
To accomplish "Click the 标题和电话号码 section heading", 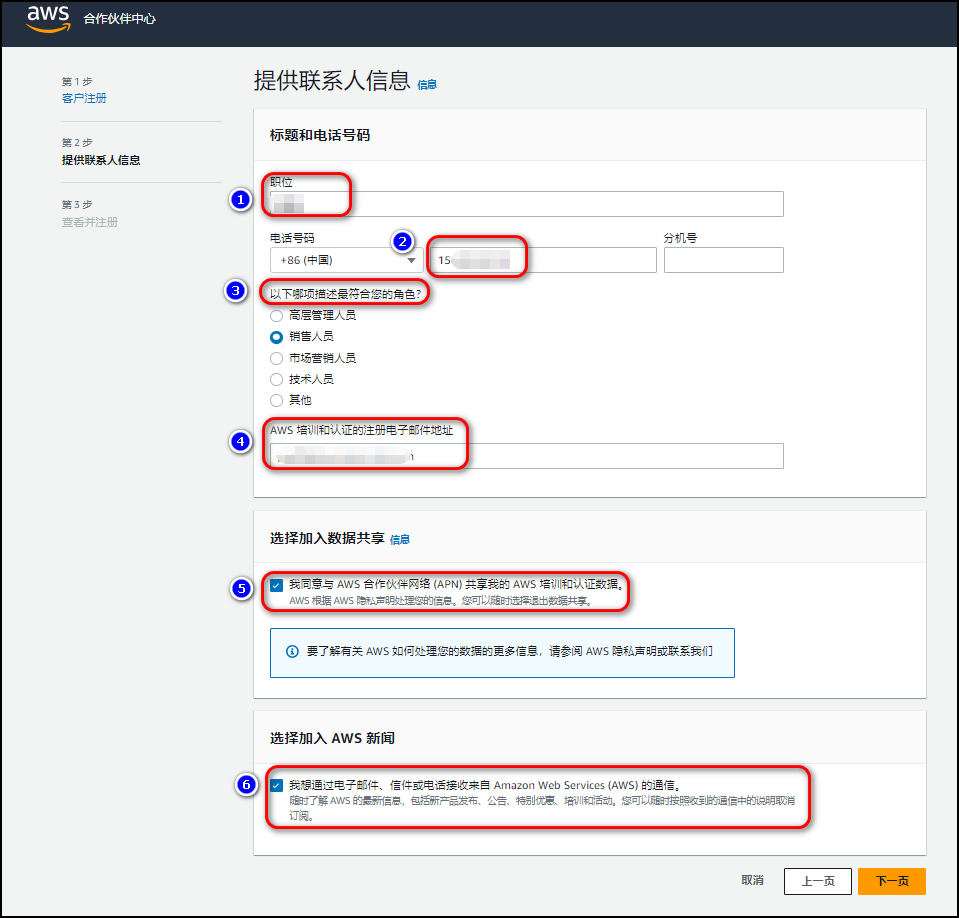I will click(x=320, y=135).
